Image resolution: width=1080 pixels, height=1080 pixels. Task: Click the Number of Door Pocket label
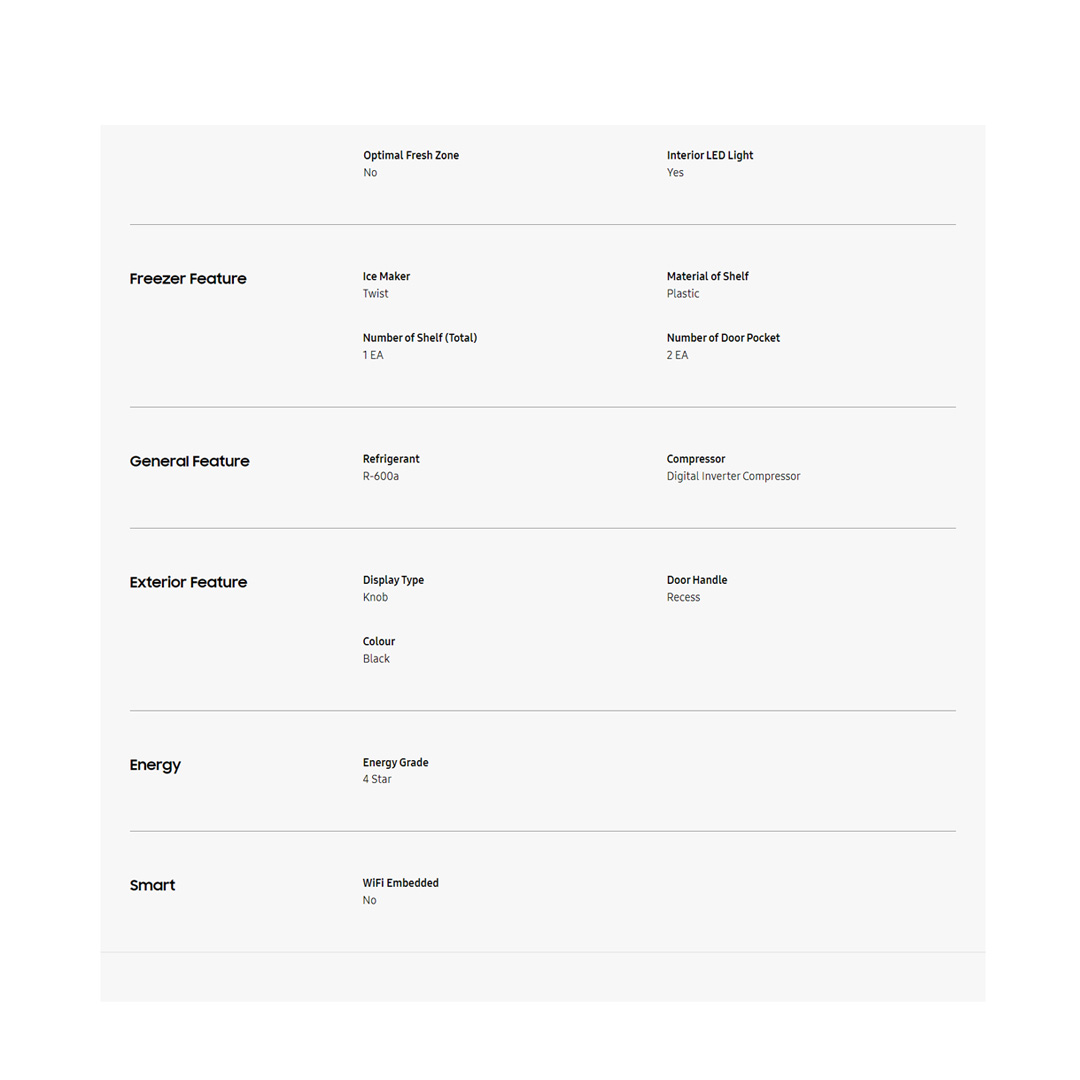pyautogui.click(x=723, y=338)
